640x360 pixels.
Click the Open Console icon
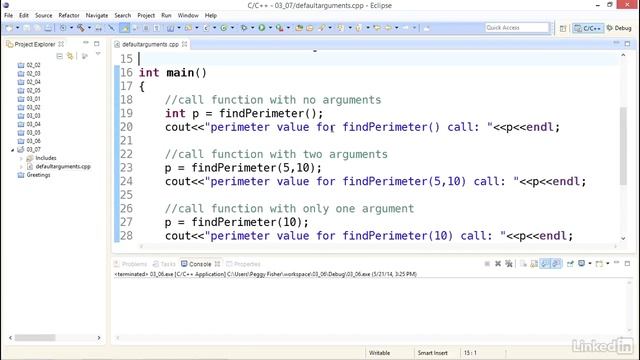click(x=599, y=264)
